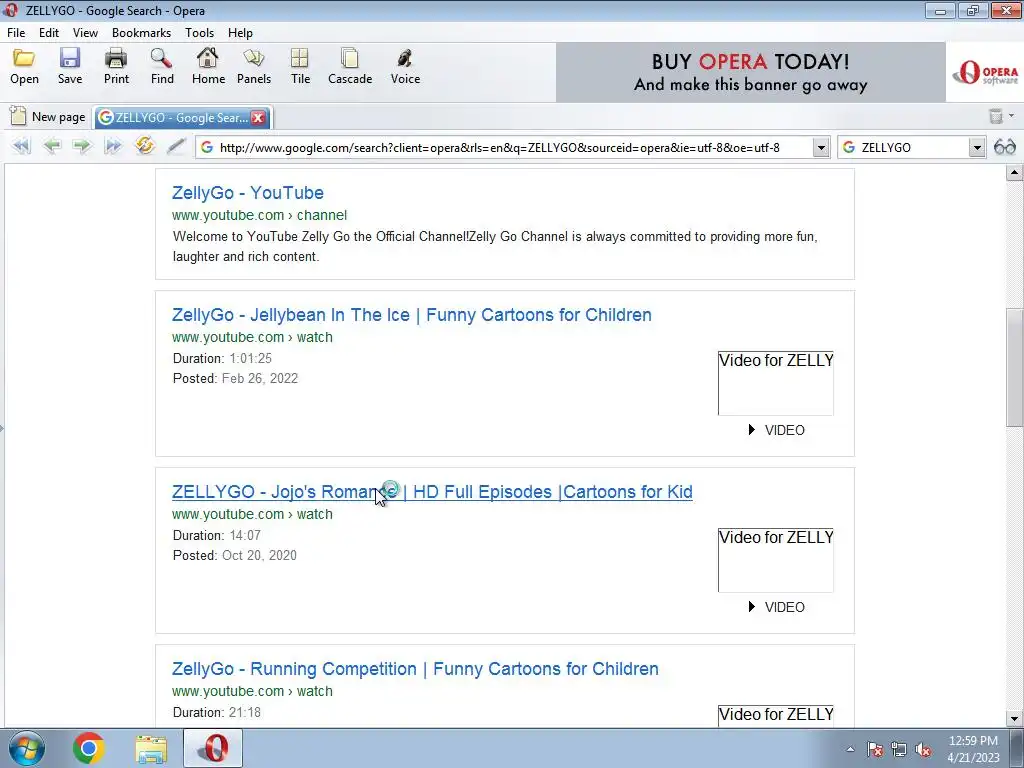
Task: Click the Duration 1:01:25 text
Action: (222, 358)
